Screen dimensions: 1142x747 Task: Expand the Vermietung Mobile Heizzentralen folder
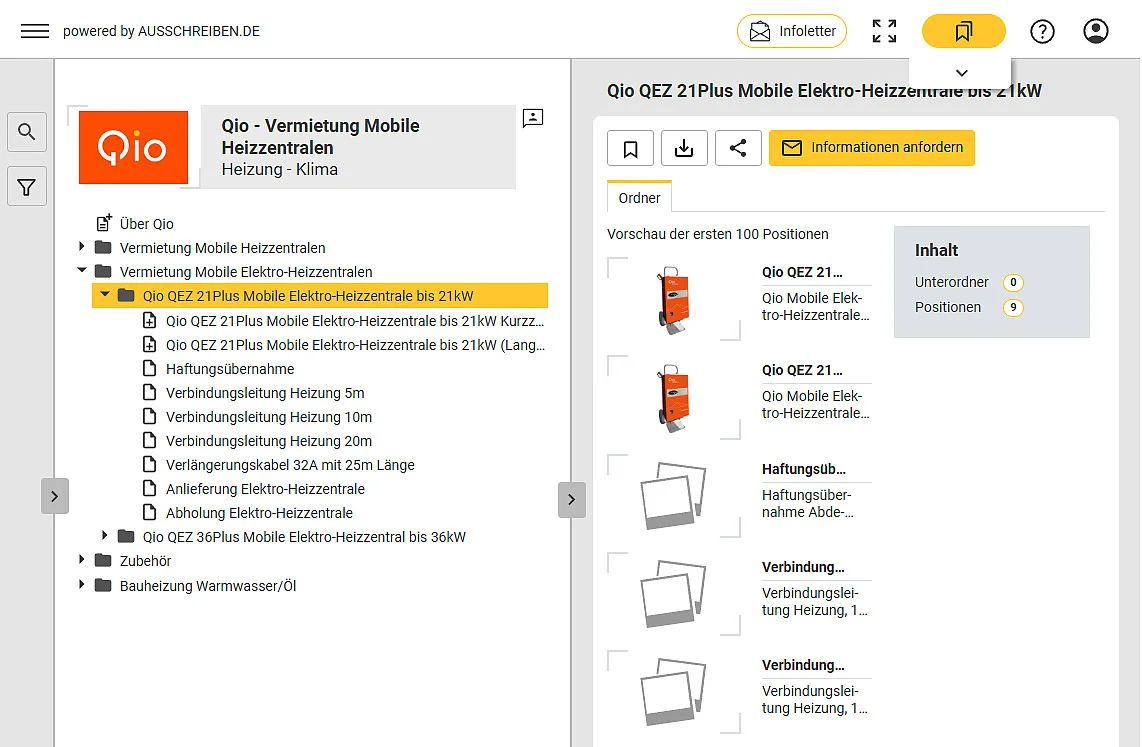click(x=82, y=247)
